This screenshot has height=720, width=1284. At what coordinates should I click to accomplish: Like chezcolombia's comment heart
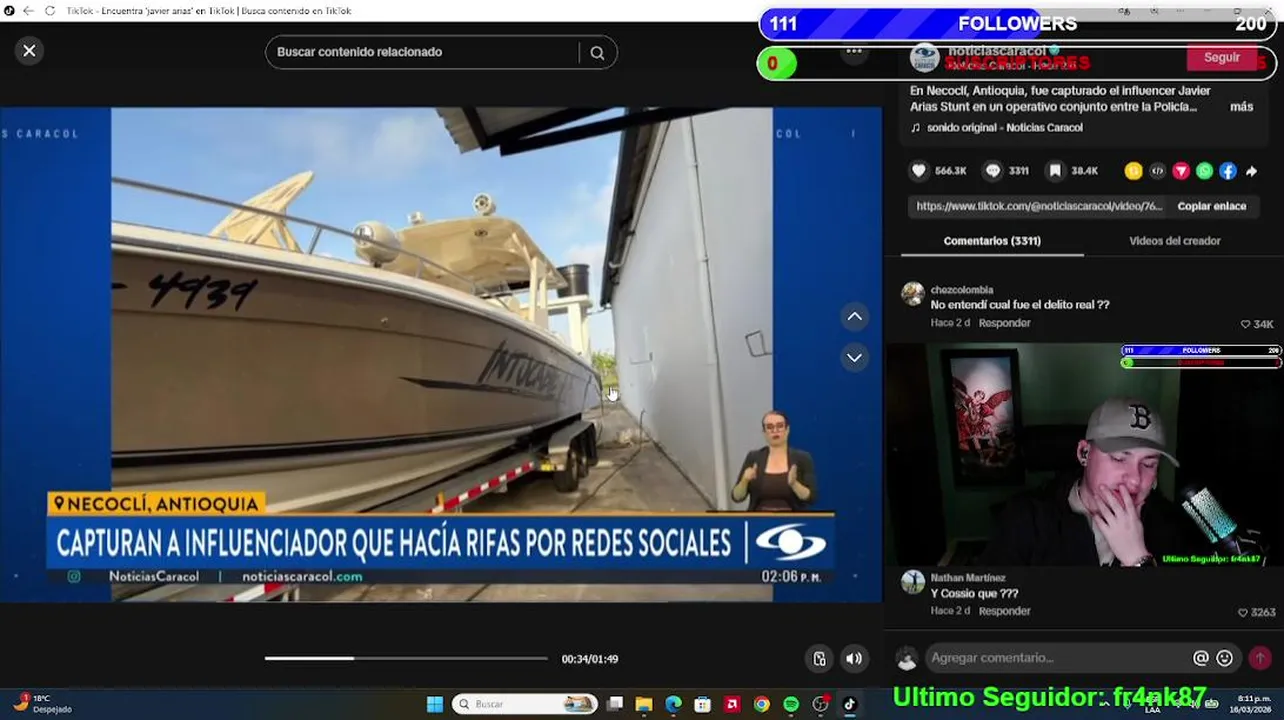click(x=1245, y=324)
